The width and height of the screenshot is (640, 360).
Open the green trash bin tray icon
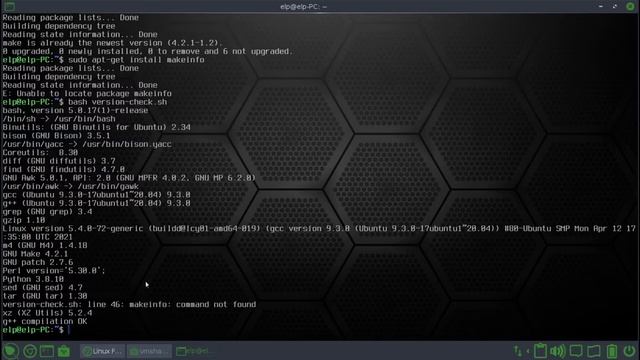[612, 351]
